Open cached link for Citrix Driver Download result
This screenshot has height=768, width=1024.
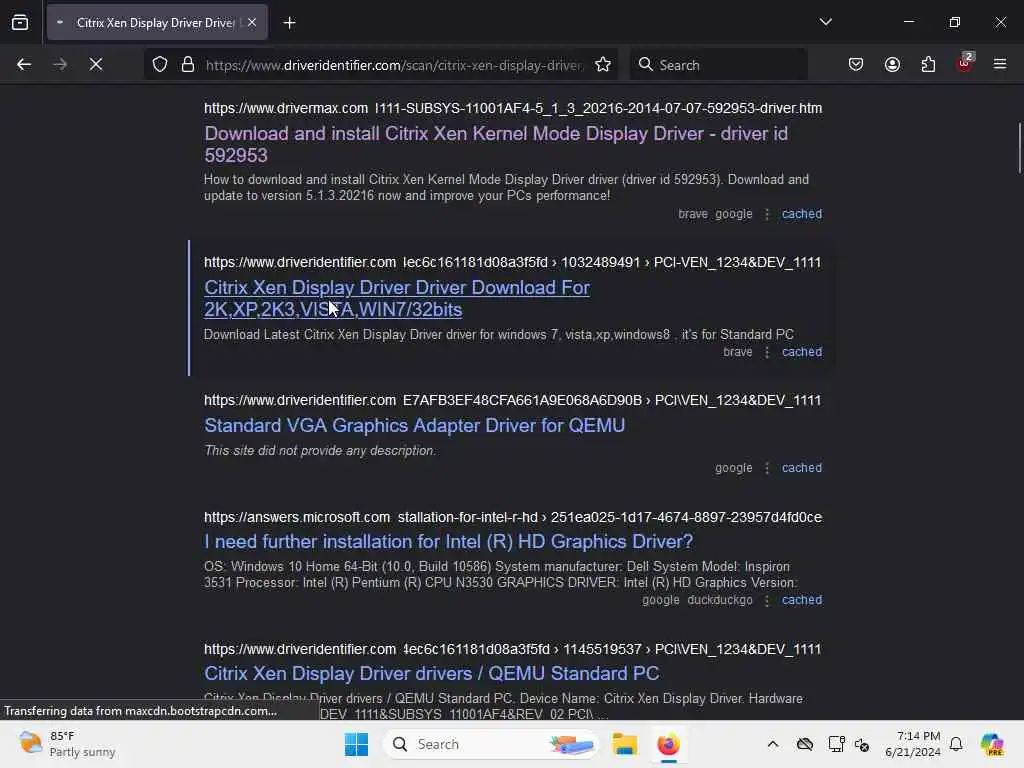802,352
